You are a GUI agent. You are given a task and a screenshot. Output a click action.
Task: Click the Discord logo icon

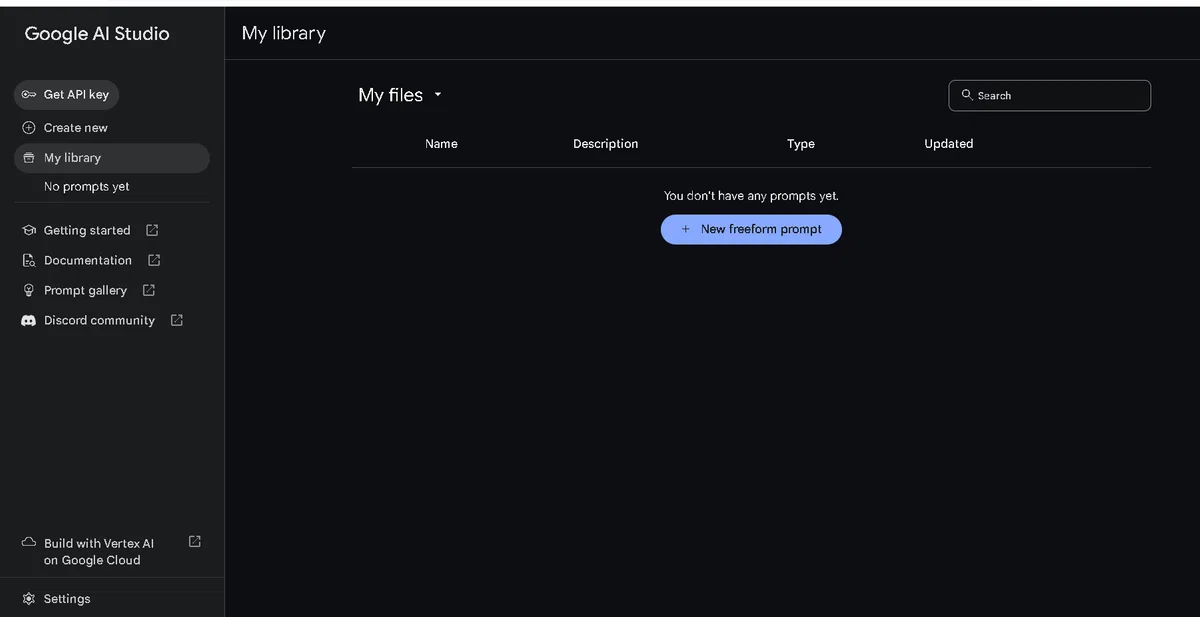tap(29, 321)
